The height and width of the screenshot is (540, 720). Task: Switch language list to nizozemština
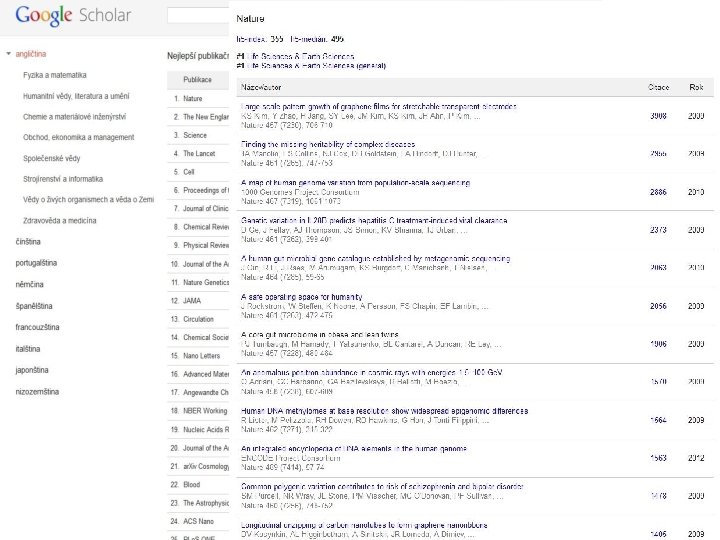pos(37,392)
